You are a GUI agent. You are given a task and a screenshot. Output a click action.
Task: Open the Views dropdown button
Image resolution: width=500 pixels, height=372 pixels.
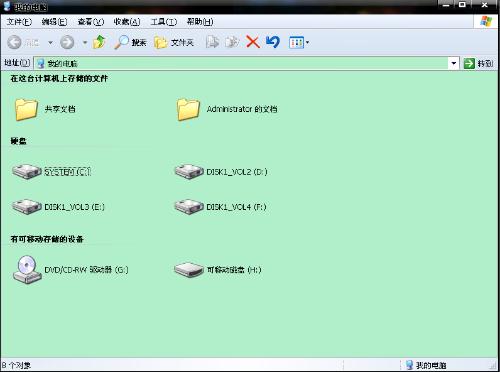coord(299,42)
